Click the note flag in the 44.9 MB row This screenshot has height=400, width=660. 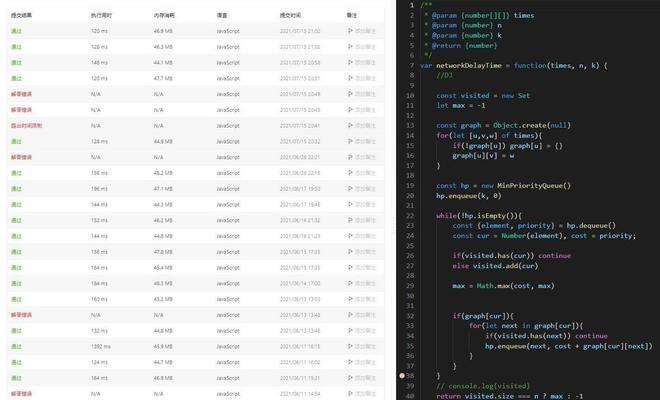pos(350,141)
